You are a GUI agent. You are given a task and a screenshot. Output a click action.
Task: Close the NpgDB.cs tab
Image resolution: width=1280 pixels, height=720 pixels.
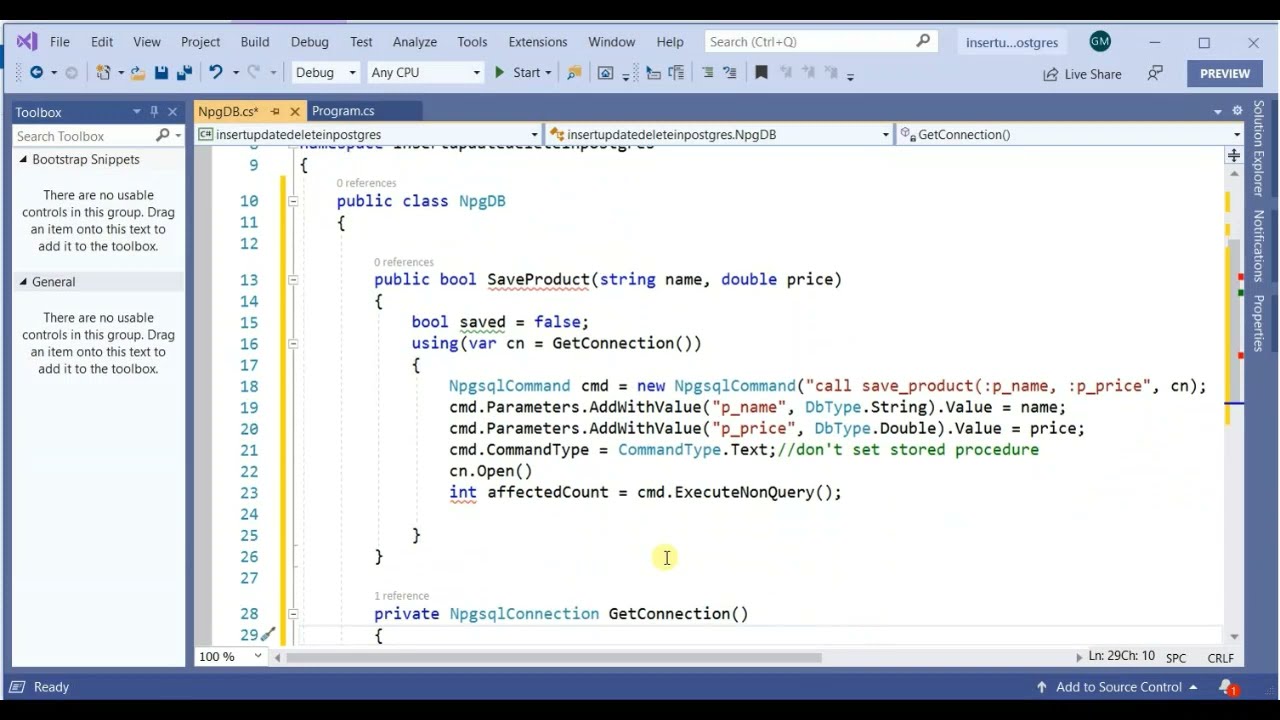pos(295,111)
